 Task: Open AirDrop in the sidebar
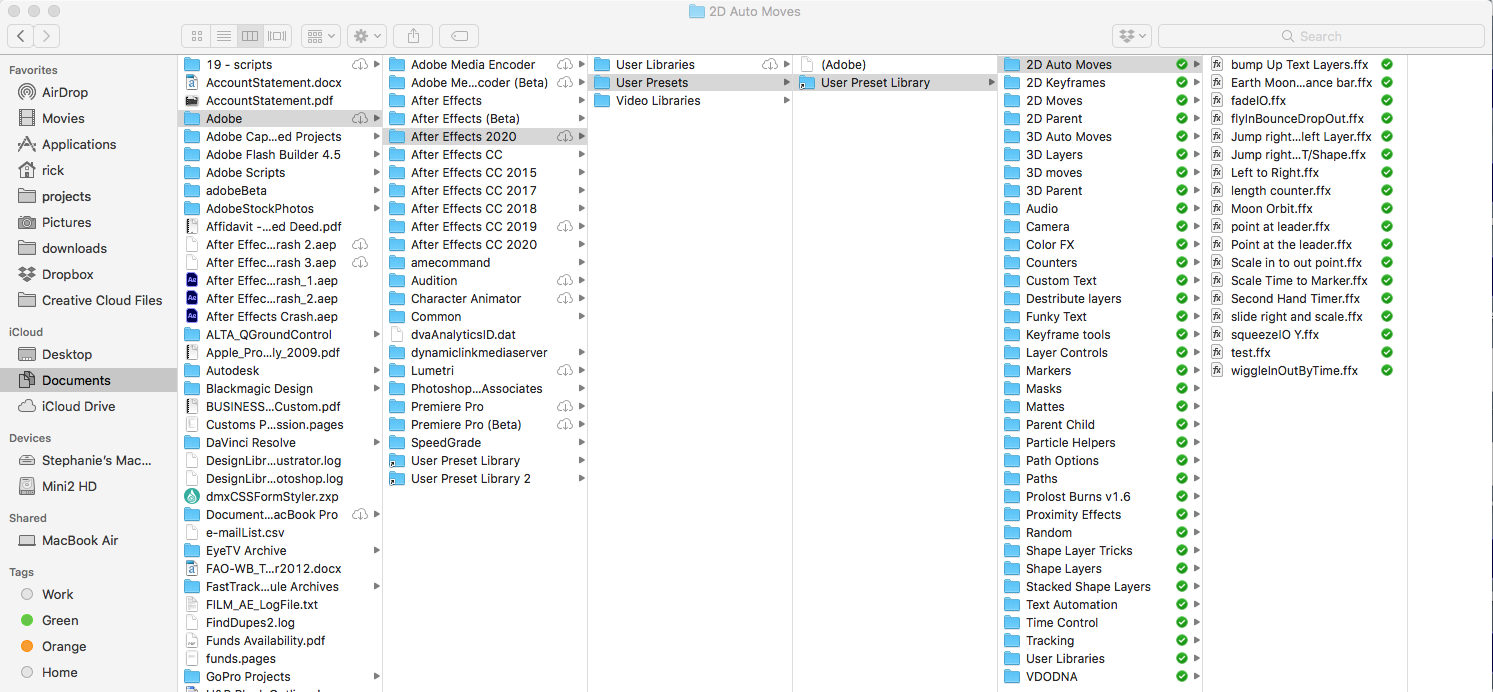(x=65, y=92)
